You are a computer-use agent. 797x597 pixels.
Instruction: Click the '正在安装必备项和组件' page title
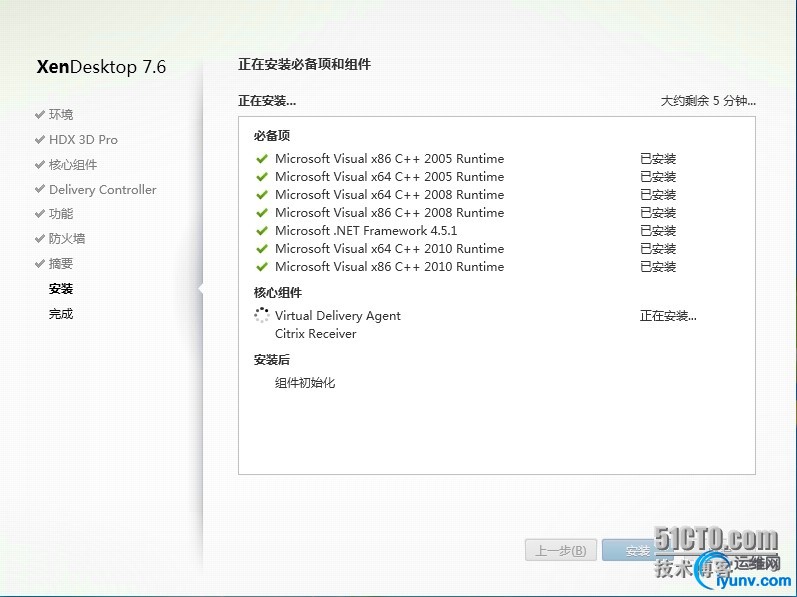(x=304, y=64)
